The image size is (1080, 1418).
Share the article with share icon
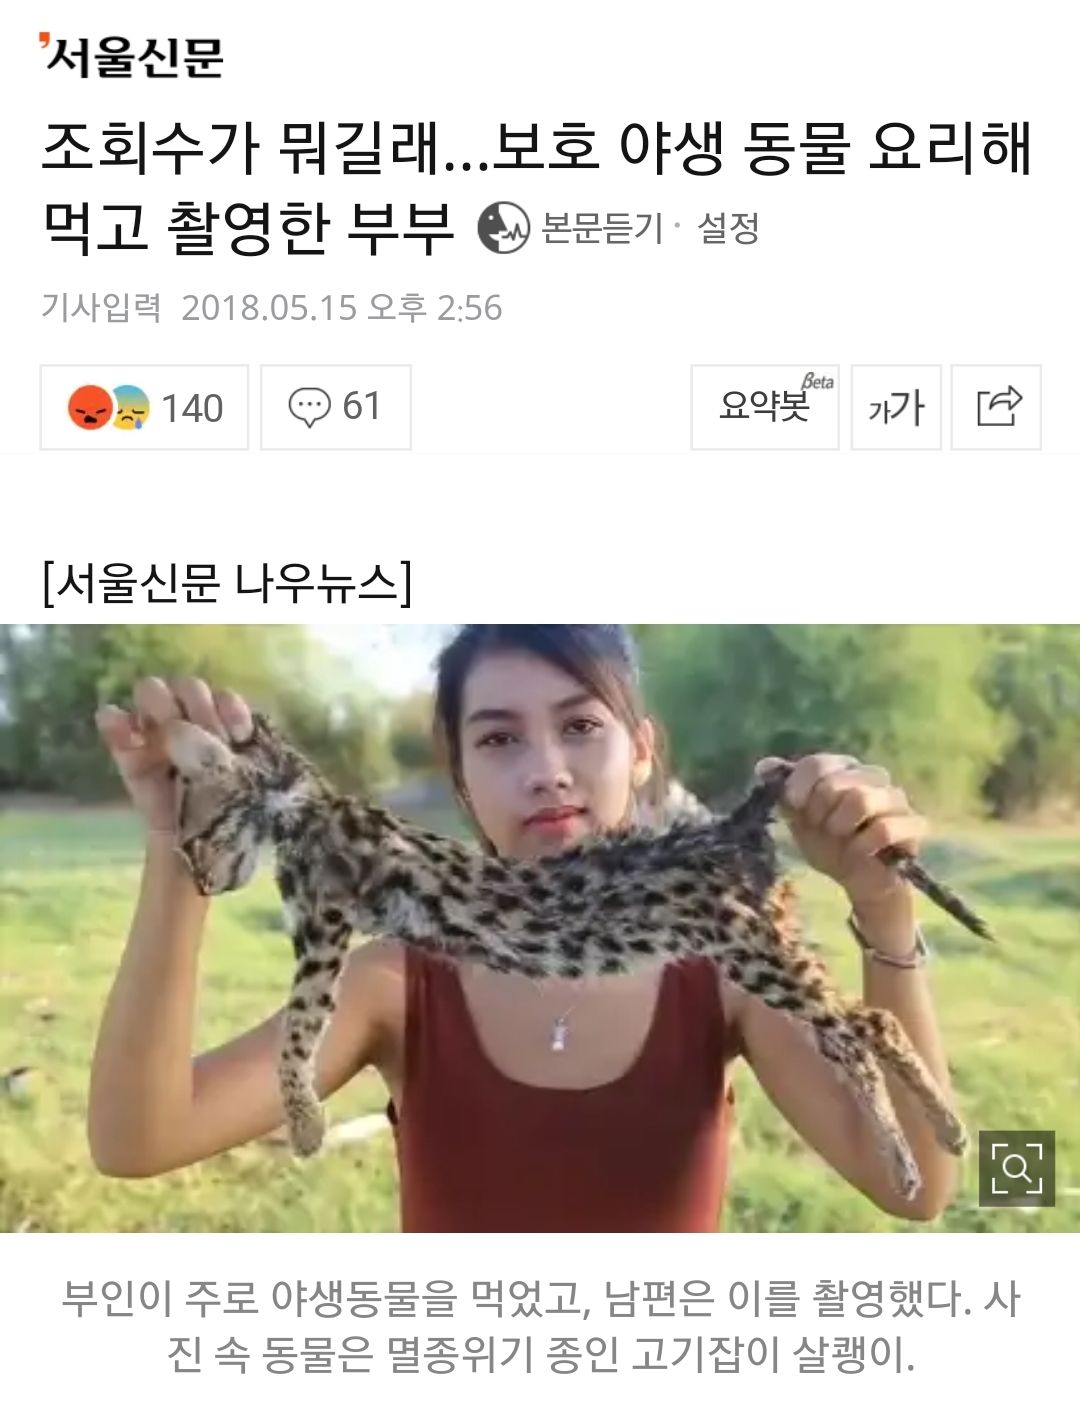click(x=996, y=407)
